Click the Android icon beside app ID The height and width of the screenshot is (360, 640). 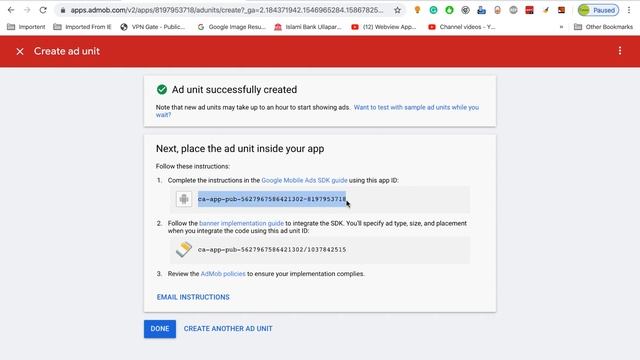[x=184, y=199]
